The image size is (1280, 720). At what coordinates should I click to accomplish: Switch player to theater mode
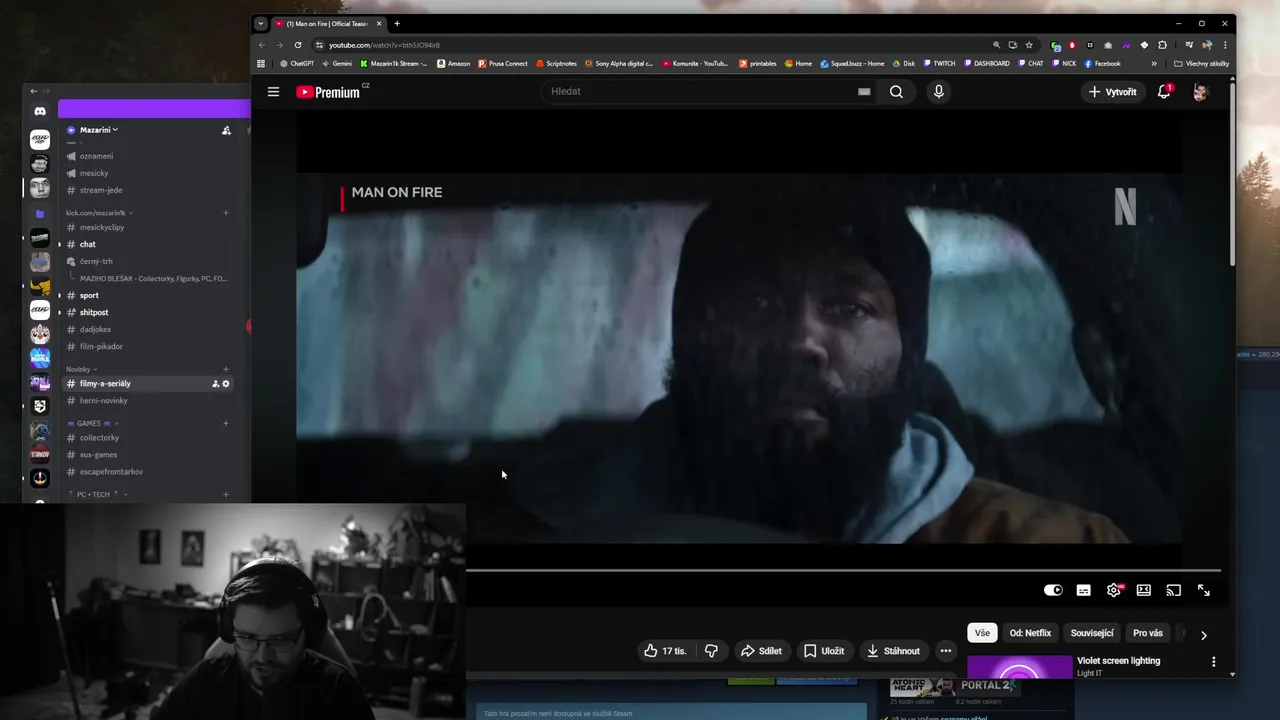tap(1144, 591)
